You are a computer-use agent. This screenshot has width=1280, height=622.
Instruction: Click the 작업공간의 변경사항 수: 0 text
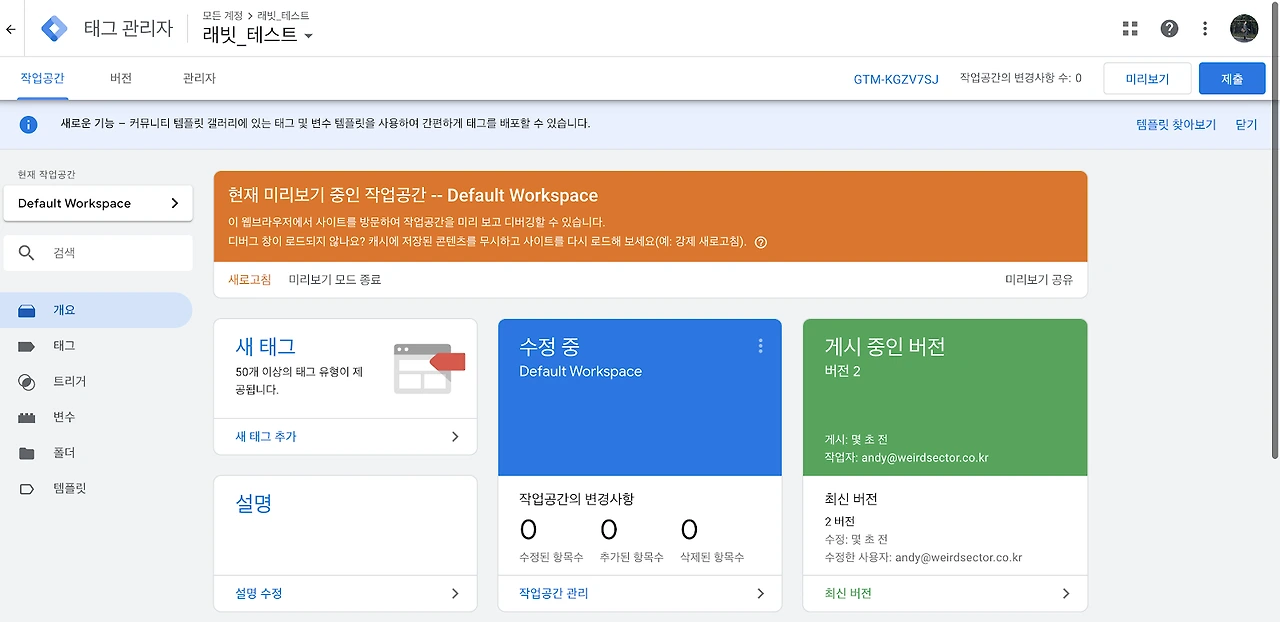tap(1021, 78)
